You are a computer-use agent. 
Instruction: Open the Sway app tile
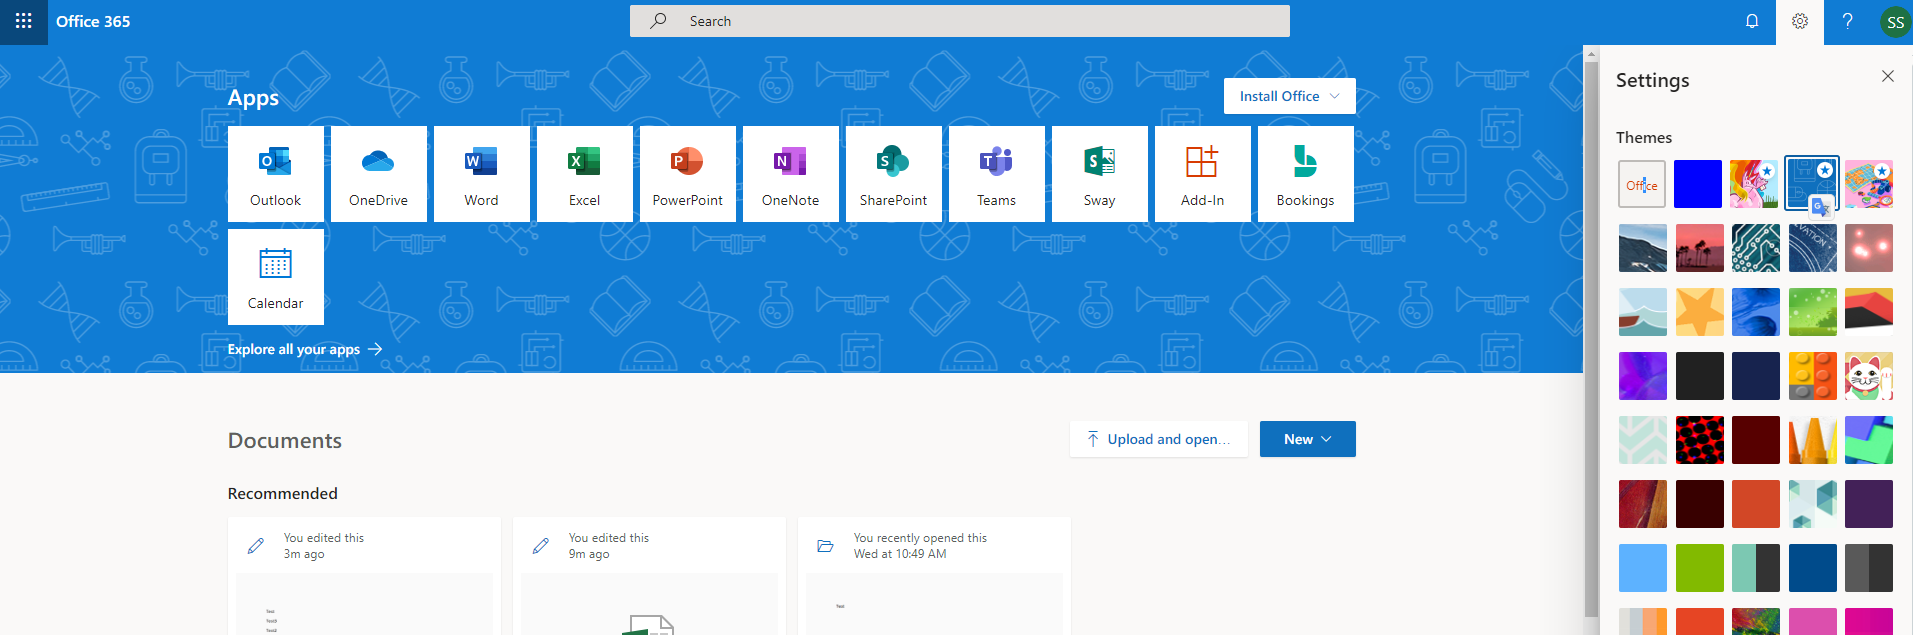(x=1100, y=174)
